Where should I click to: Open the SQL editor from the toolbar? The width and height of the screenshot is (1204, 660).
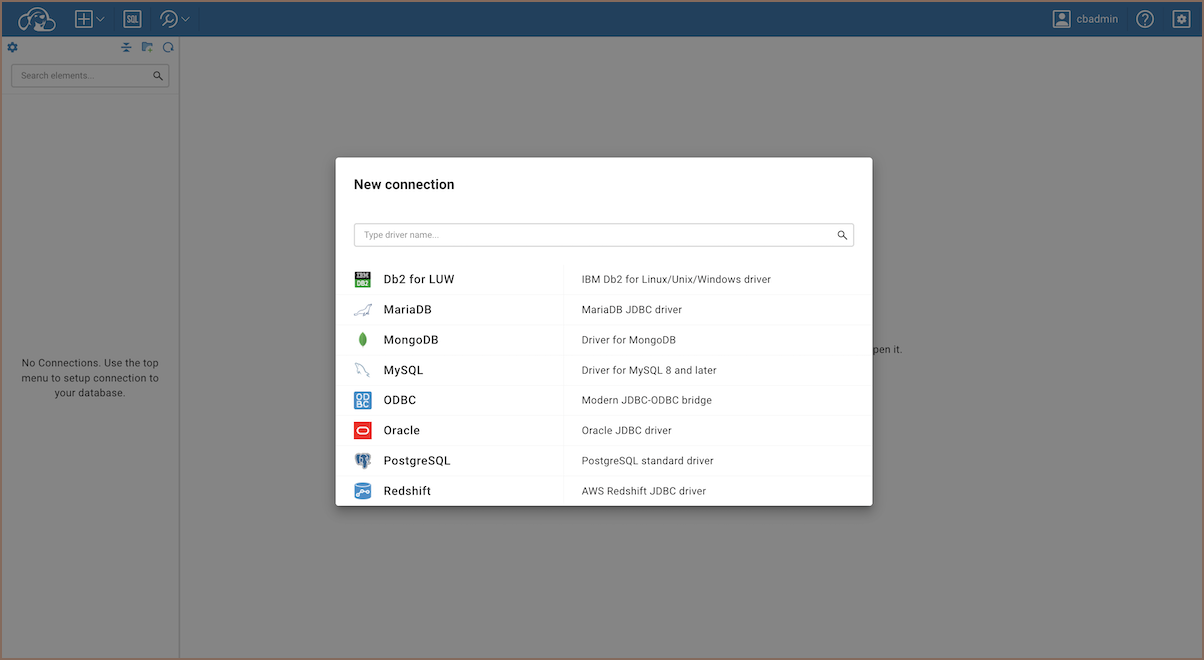point(132,19)
